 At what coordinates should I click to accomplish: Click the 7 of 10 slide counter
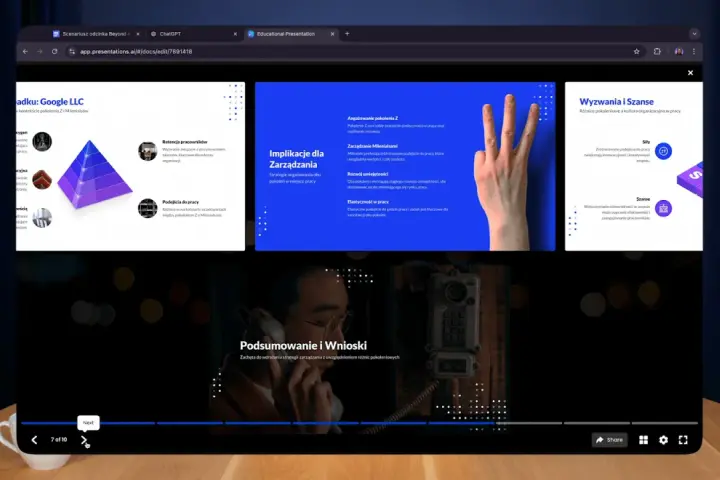pos(59,440)
